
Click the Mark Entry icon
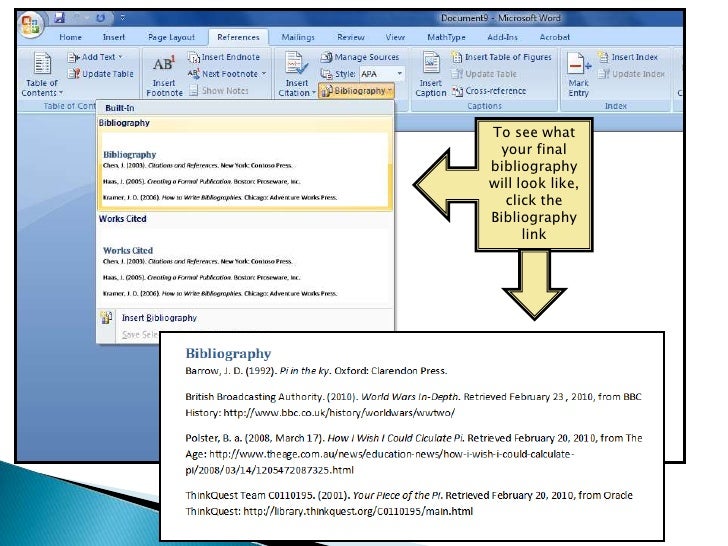(x=578, y=64)
